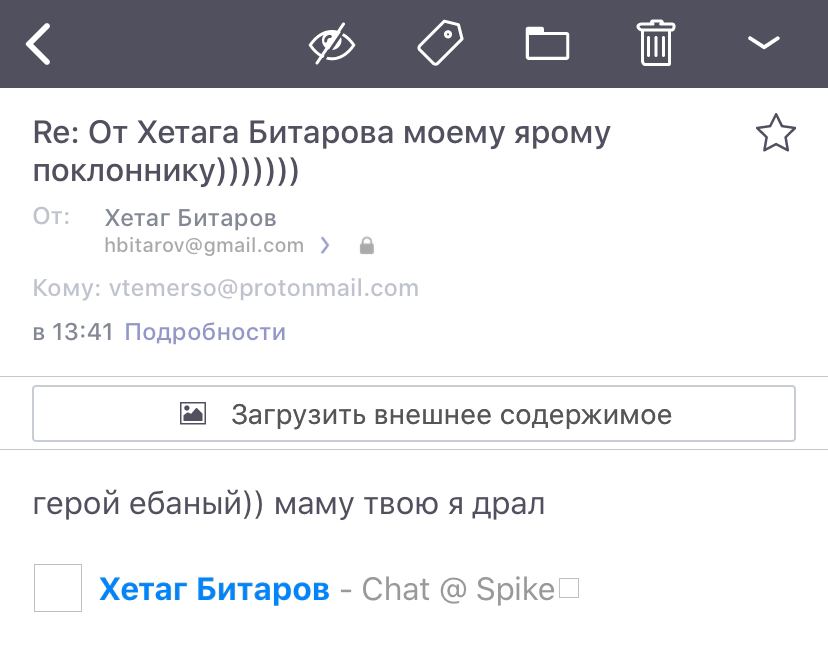Tap the small broken image after Spike
The height and width of the screenshot is (654, 828).
(x=569, y=588)
